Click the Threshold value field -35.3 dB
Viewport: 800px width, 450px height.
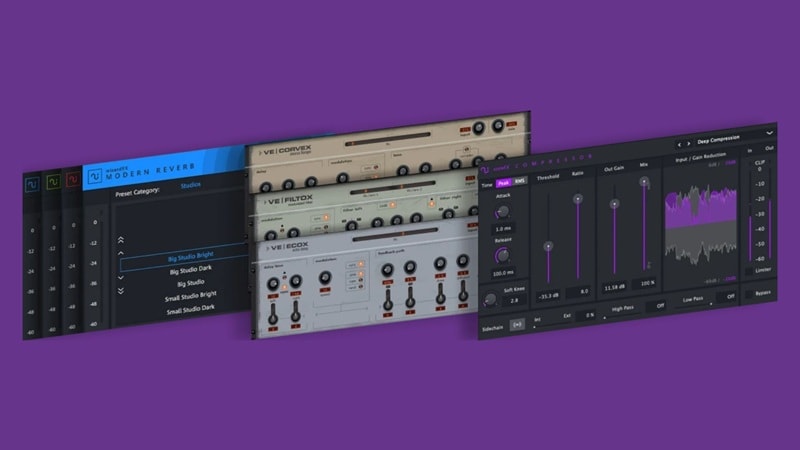click(x=548, y=295)
